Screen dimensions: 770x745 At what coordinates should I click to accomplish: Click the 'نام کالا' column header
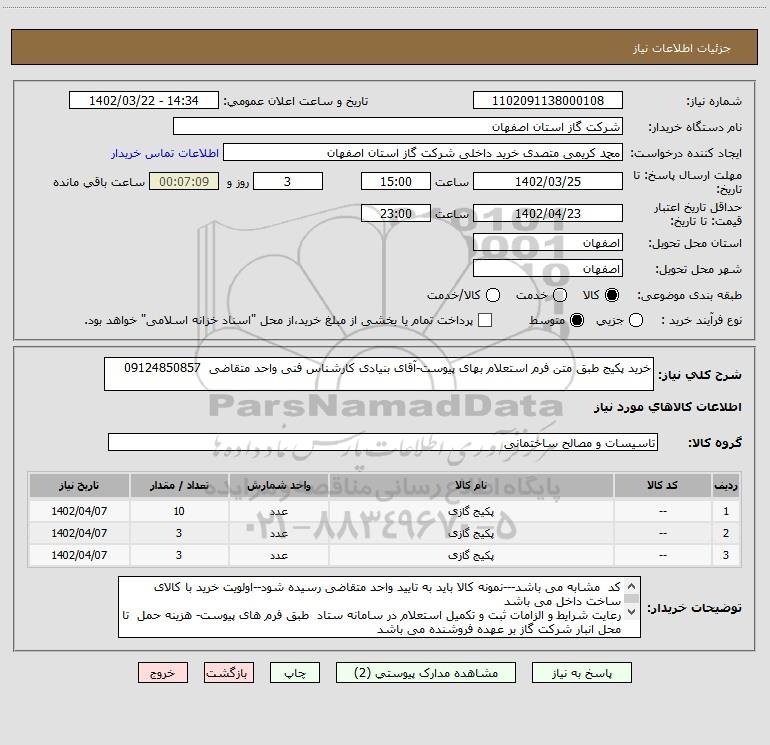coord(471,486)
